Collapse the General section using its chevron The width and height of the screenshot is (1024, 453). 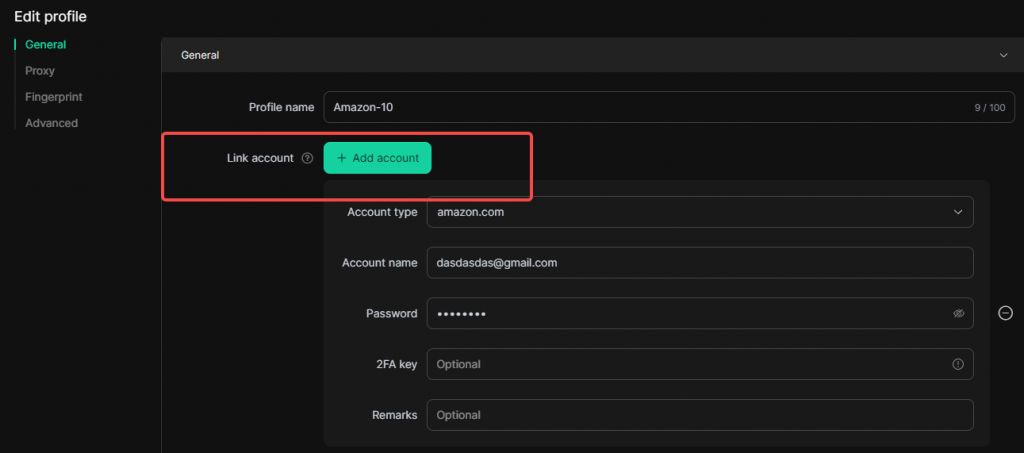(1003, 56)
